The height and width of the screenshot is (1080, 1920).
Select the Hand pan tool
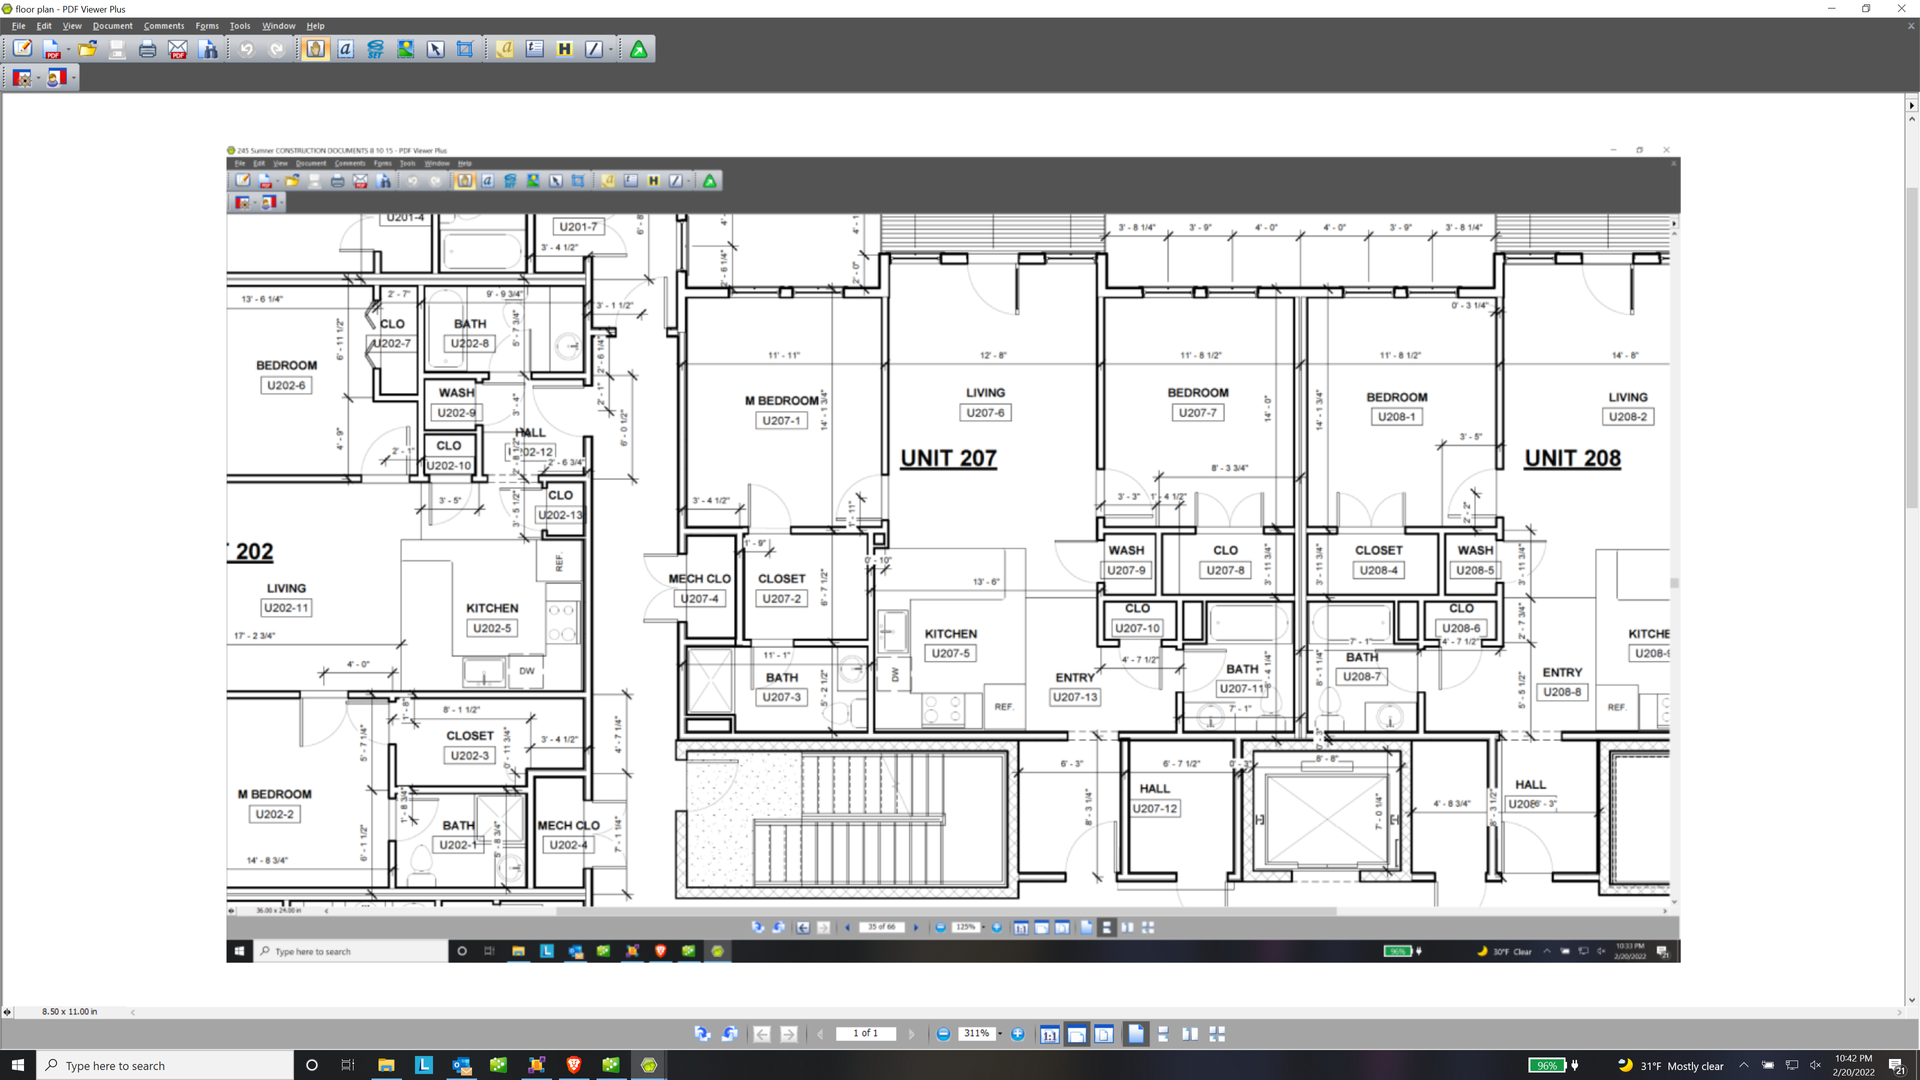315,49
